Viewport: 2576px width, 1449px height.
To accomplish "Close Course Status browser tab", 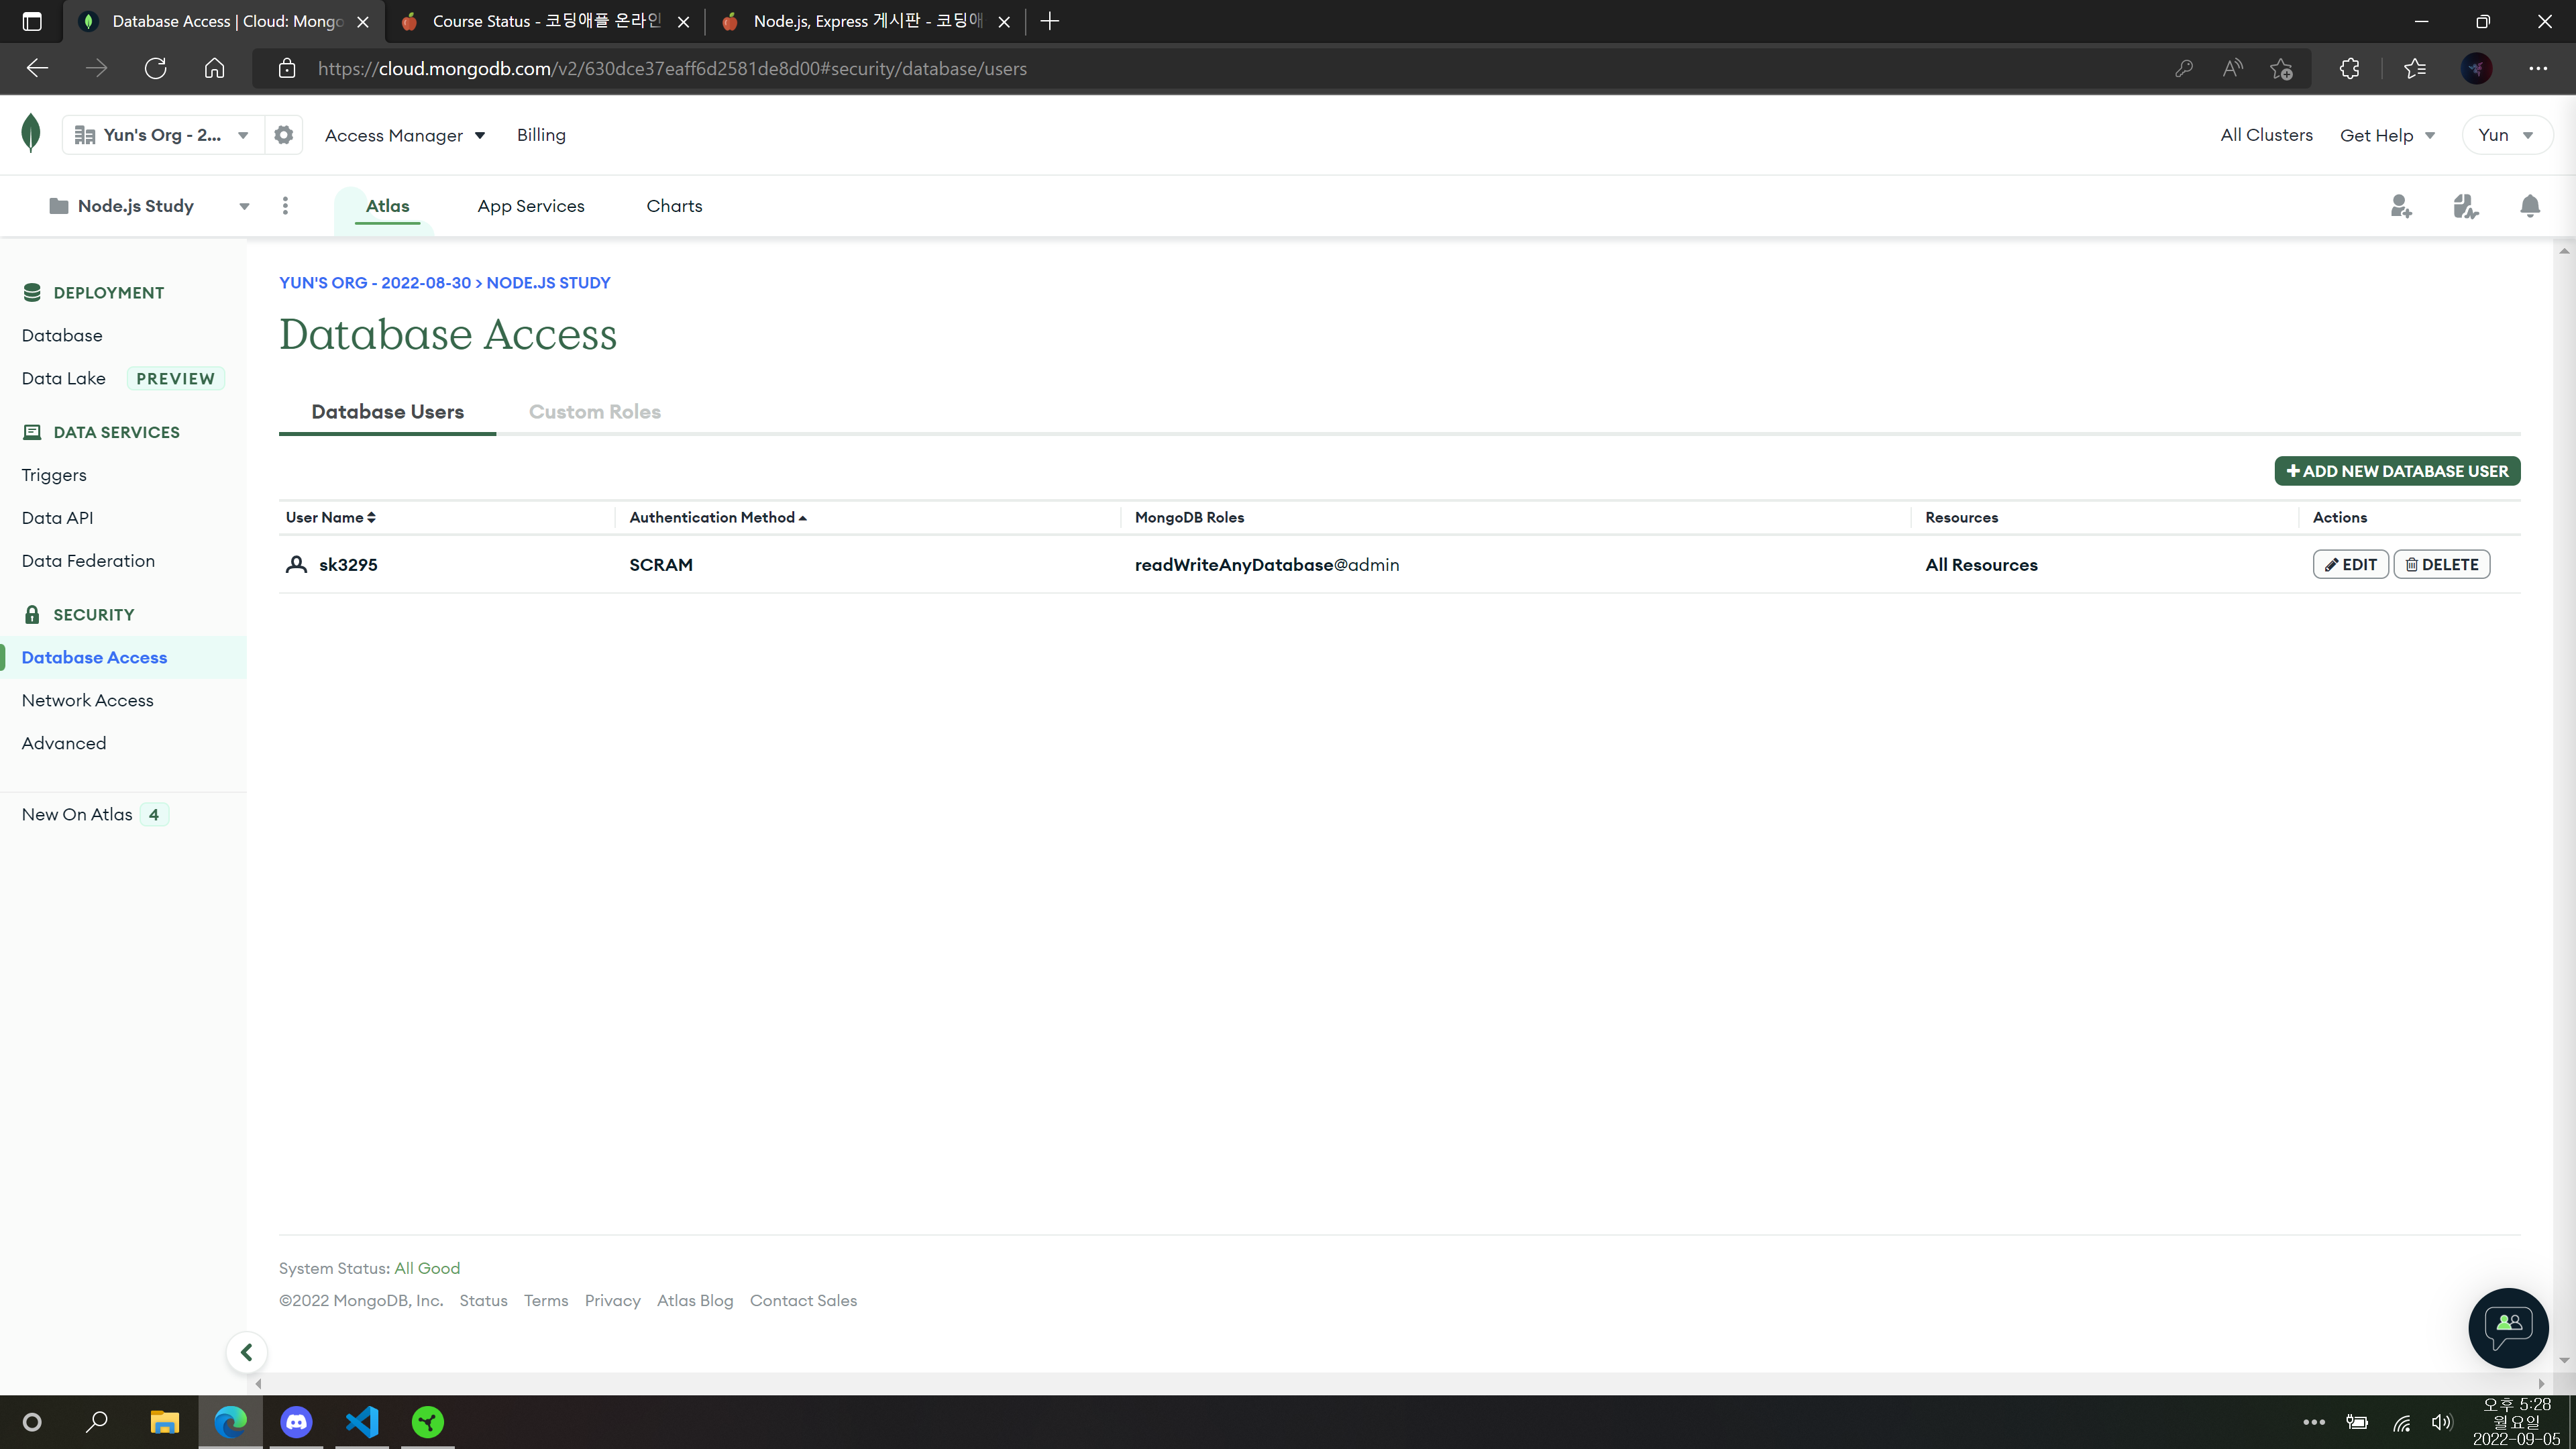I will click(684, 21).
